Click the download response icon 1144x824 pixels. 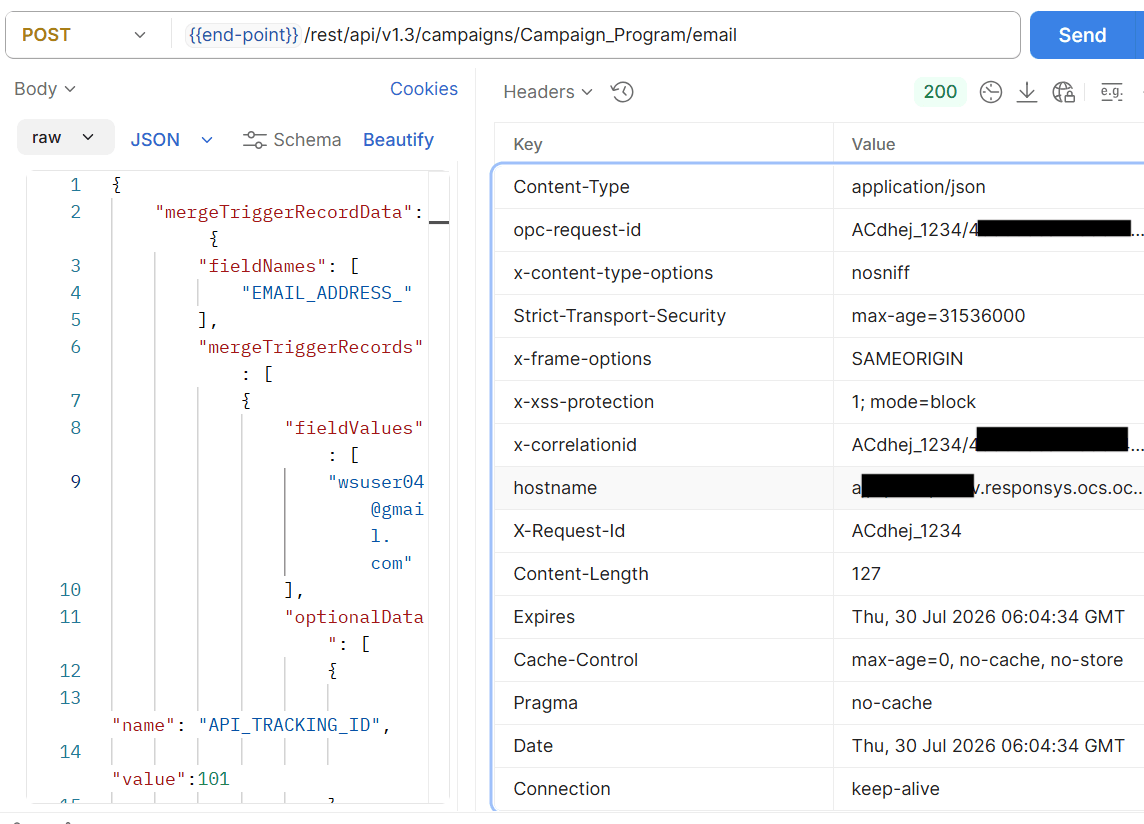[1027, 92]
